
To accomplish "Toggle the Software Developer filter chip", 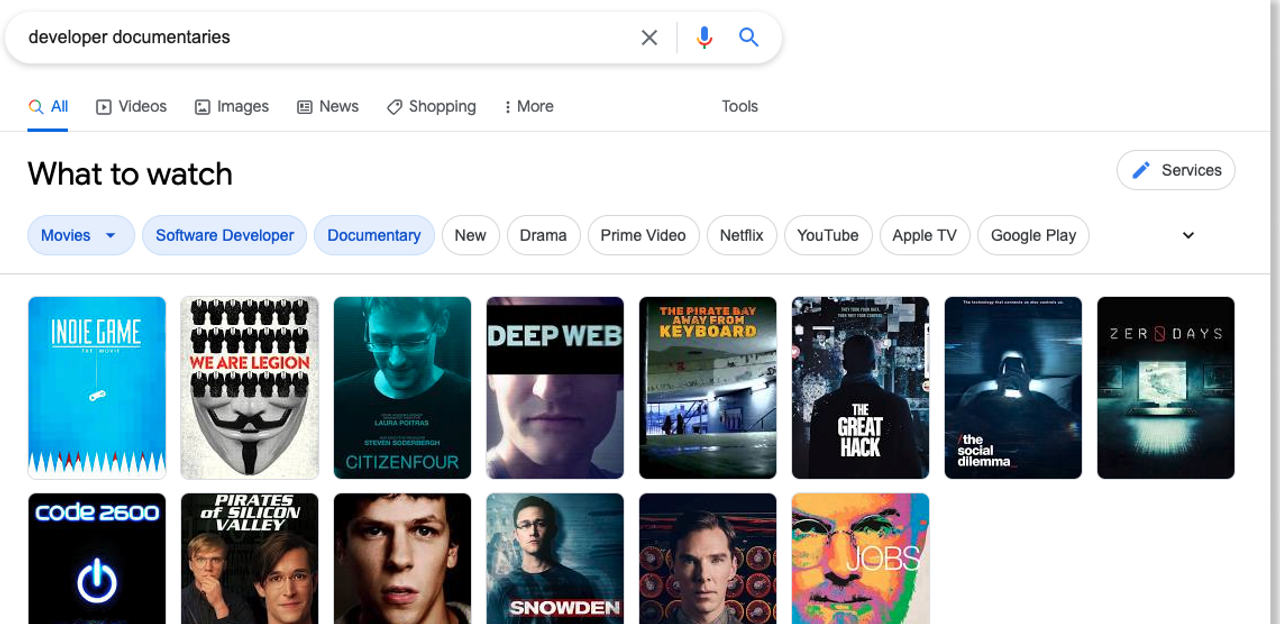I will [x=224, y=235].
